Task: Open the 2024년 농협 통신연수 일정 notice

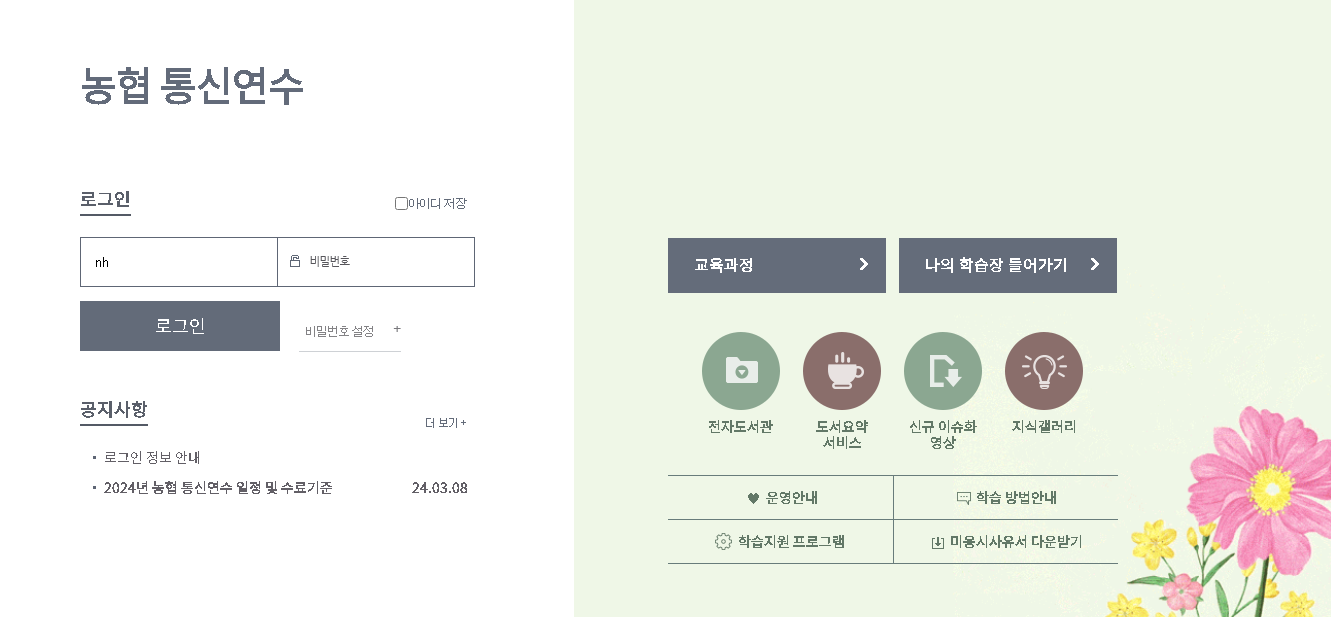Action: [218, 487]
